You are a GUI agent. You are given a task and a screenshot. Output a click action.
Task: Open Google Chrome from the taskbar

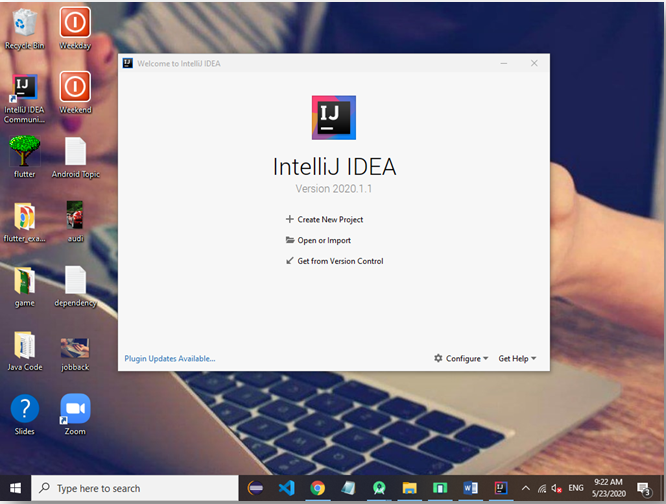(317, 488)
